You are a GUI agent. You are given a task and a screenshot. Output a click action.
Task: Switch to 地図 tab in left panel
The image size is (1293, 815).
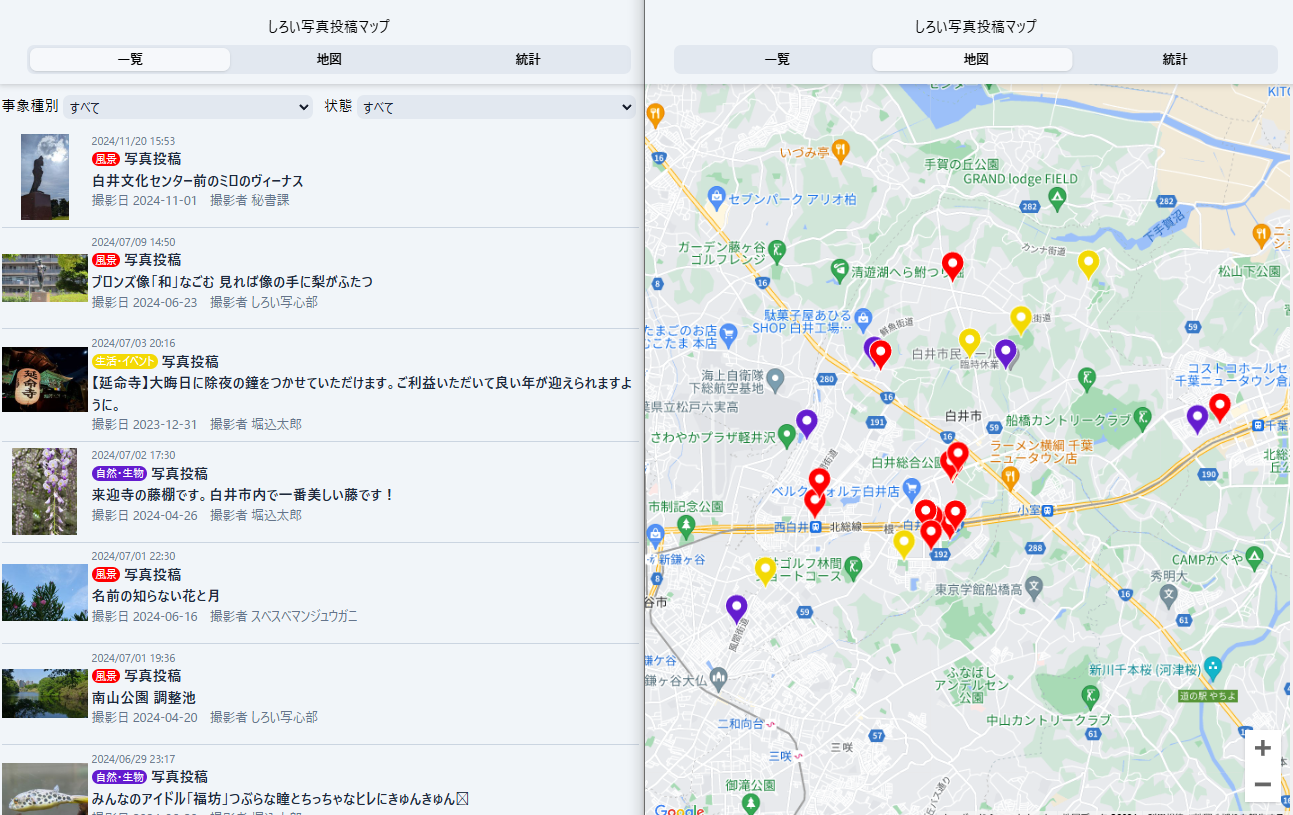coord(329,59)
